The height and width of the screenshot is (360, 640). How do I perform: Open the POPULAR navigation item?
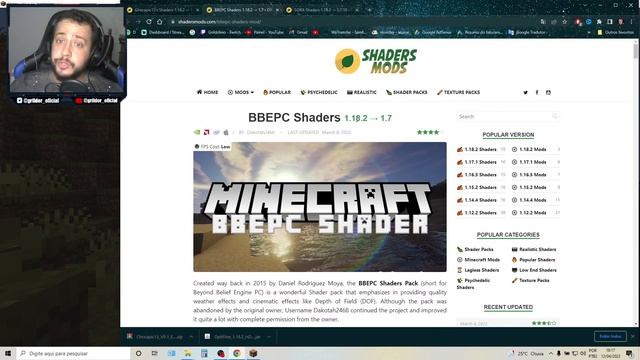pos(277,93)
